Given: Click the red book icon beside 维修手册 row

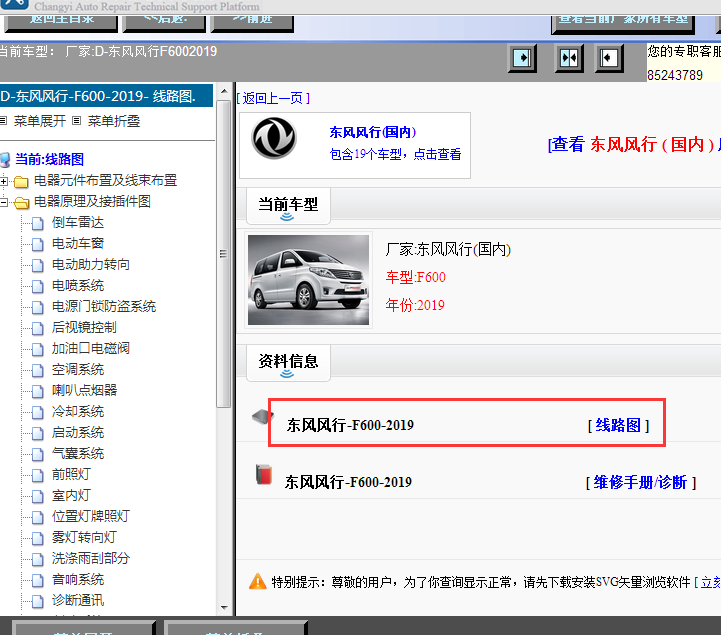Looking at the screenshot, I should (x=264, y=475).
